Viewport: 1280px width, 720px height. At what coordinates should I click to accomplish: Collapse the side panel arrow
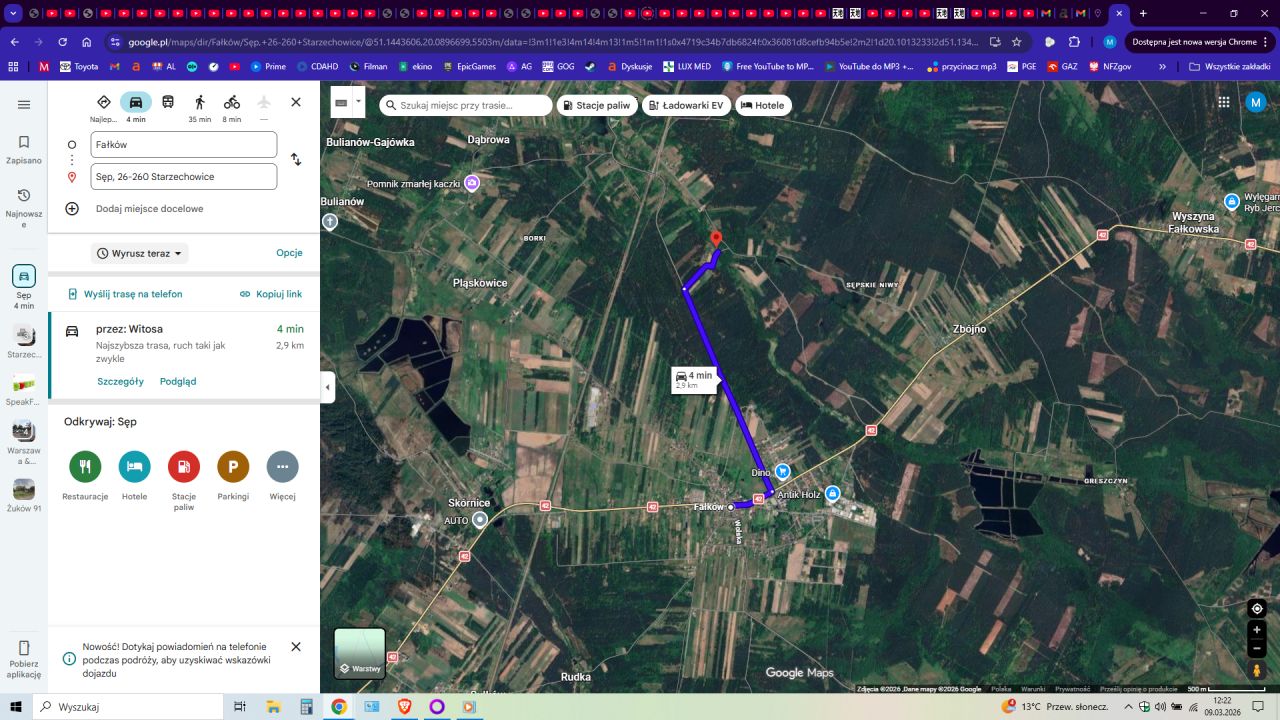pos(328,387)
